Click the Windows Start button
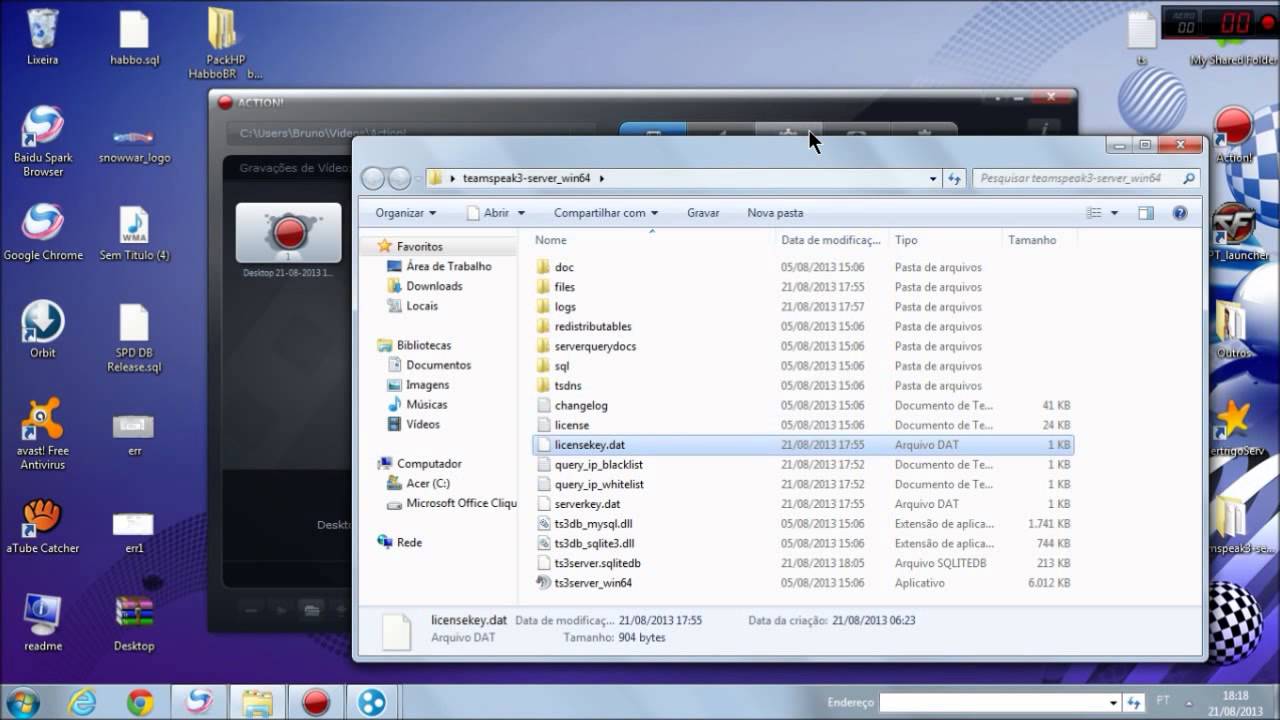 tap(24, 702)
